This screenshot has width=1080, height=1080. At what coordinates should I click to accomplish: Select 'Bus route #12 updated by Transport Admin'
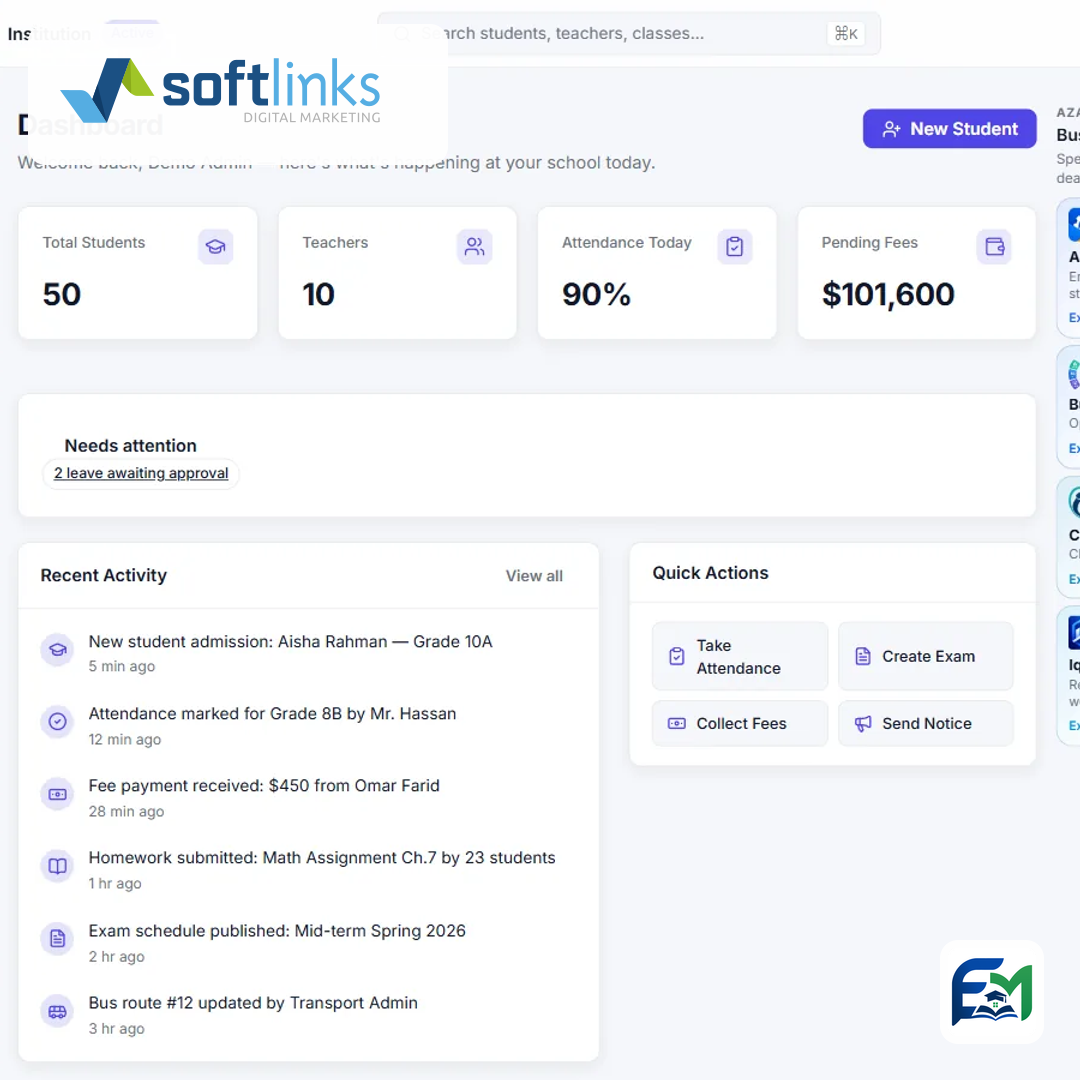point(253,1004)
